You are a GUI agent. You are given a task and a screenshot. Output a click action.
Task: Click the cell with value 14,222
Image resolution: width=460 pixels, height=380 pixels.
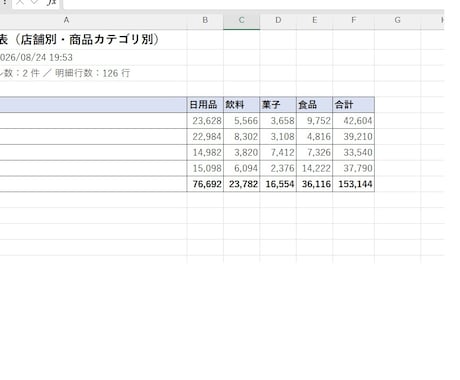[x=314, y=168]
